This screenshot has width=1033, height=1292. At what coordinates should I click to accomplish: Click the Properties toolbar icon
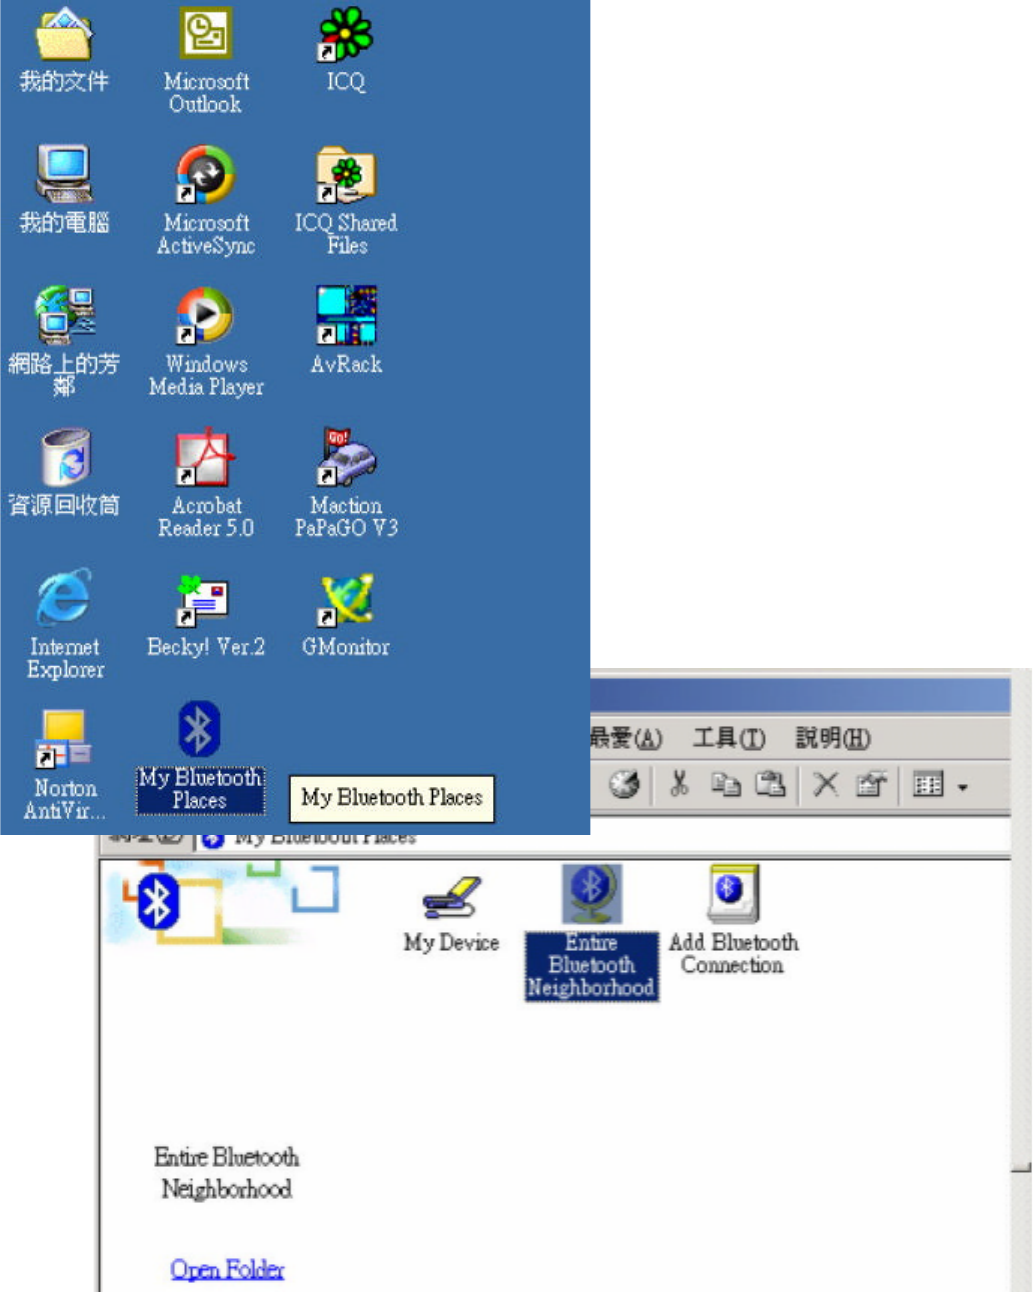tap(871, 785)
